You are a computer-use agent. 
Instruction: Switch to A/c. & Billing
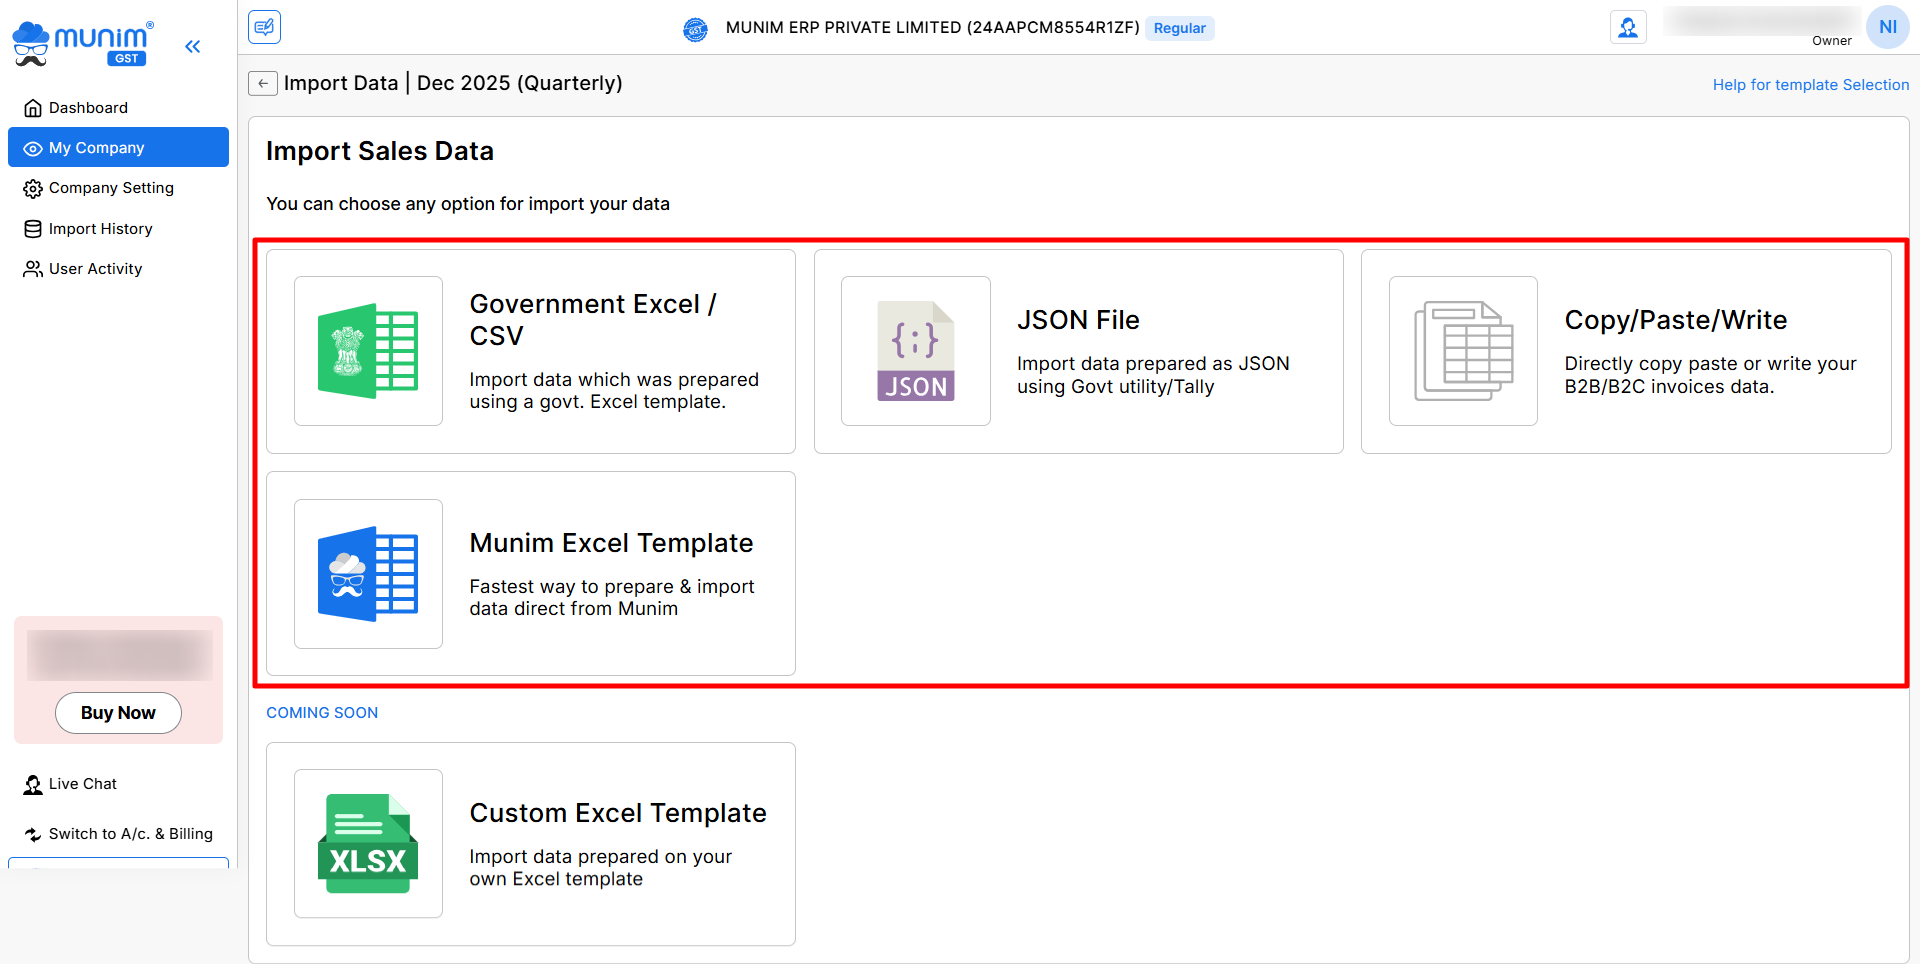tap(130, 834)
